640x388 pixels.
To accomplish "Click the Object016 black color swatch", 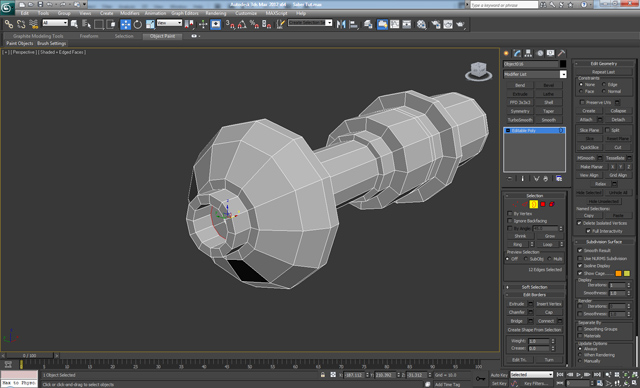I will pyautogui.click(x=563, y=64).
